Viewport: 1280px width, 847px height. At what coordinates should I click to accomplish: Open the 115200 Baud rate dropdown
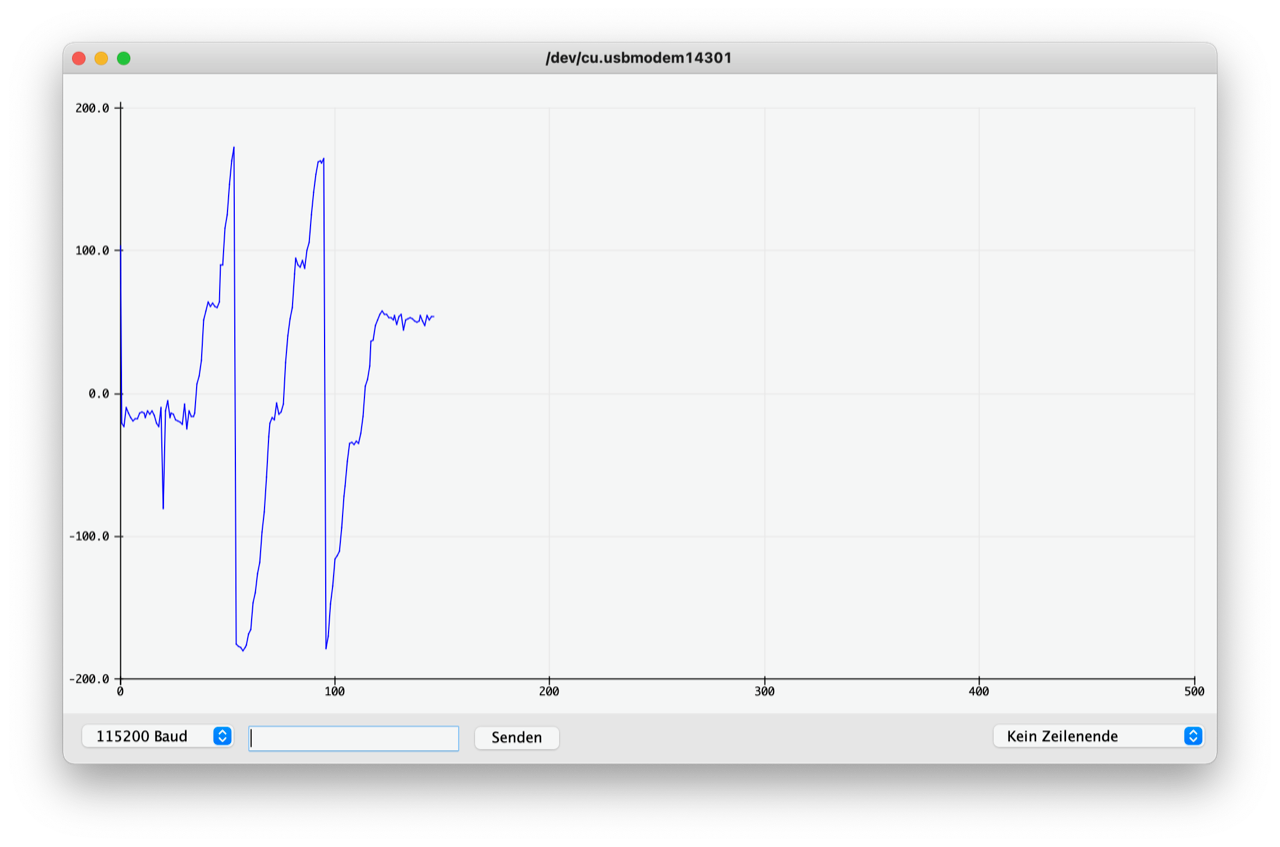157,736
